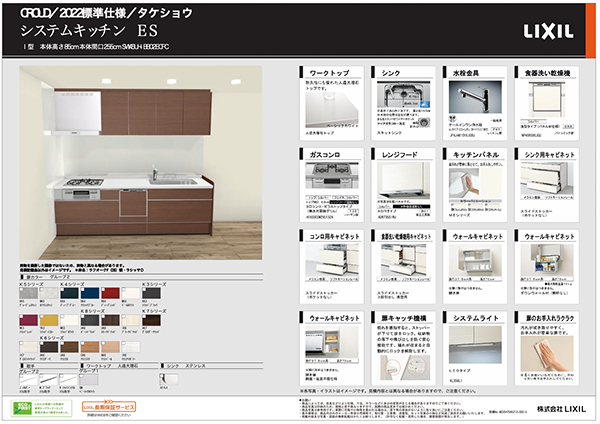Choose the magenta door color swatch
The width and height of the screenshot is (600, 424).
tap(29, 320)
